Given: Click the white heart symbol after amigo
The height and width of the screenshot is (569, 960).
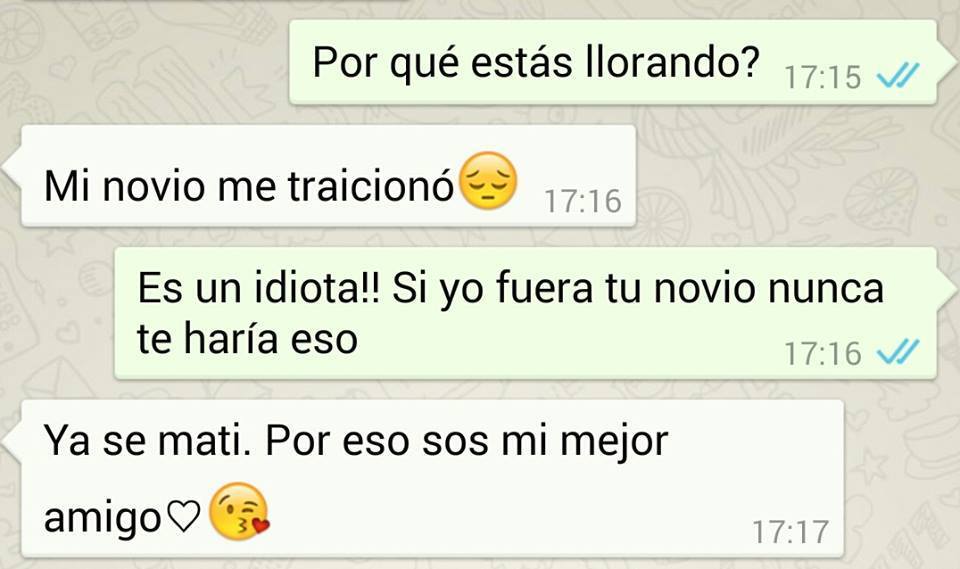Looking at the screenshot, I should (184, 516).
